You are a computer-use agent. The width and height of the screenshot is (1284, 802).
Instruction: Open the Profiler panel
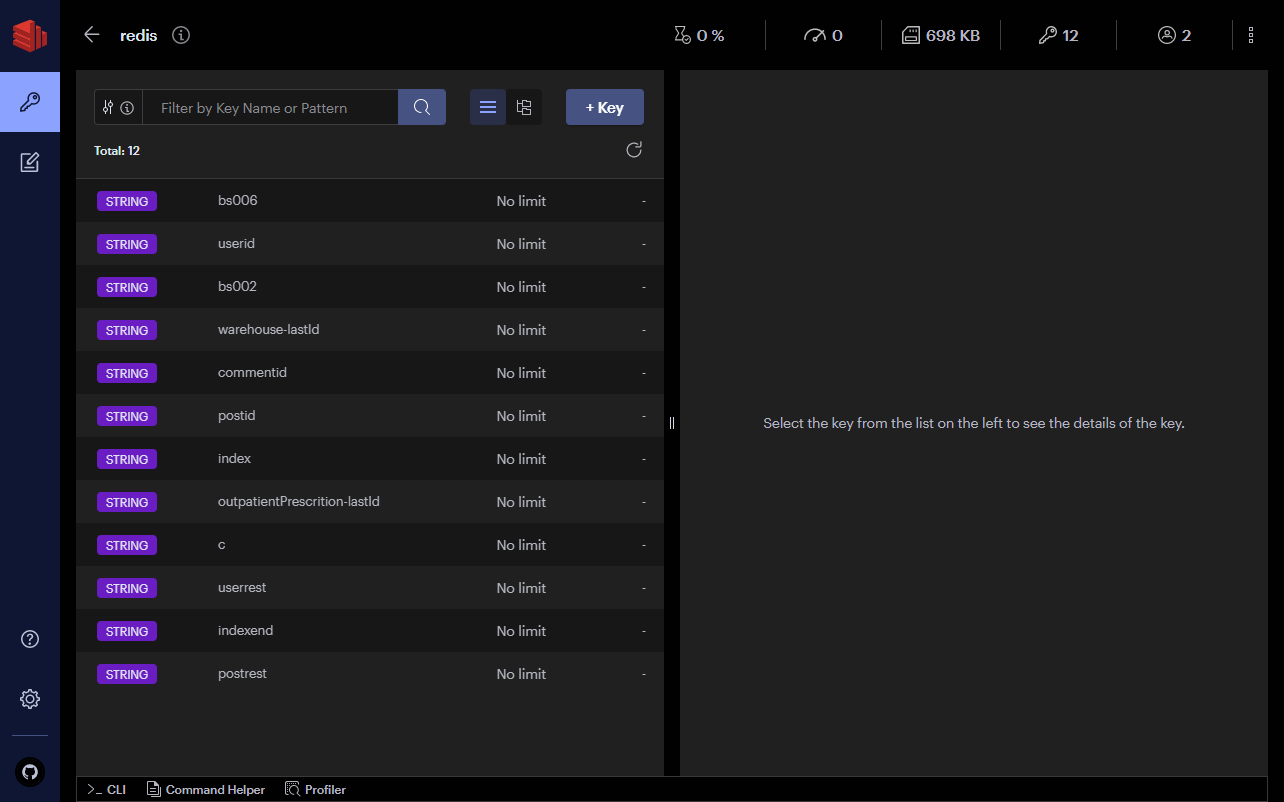click(x=316, y=790)
